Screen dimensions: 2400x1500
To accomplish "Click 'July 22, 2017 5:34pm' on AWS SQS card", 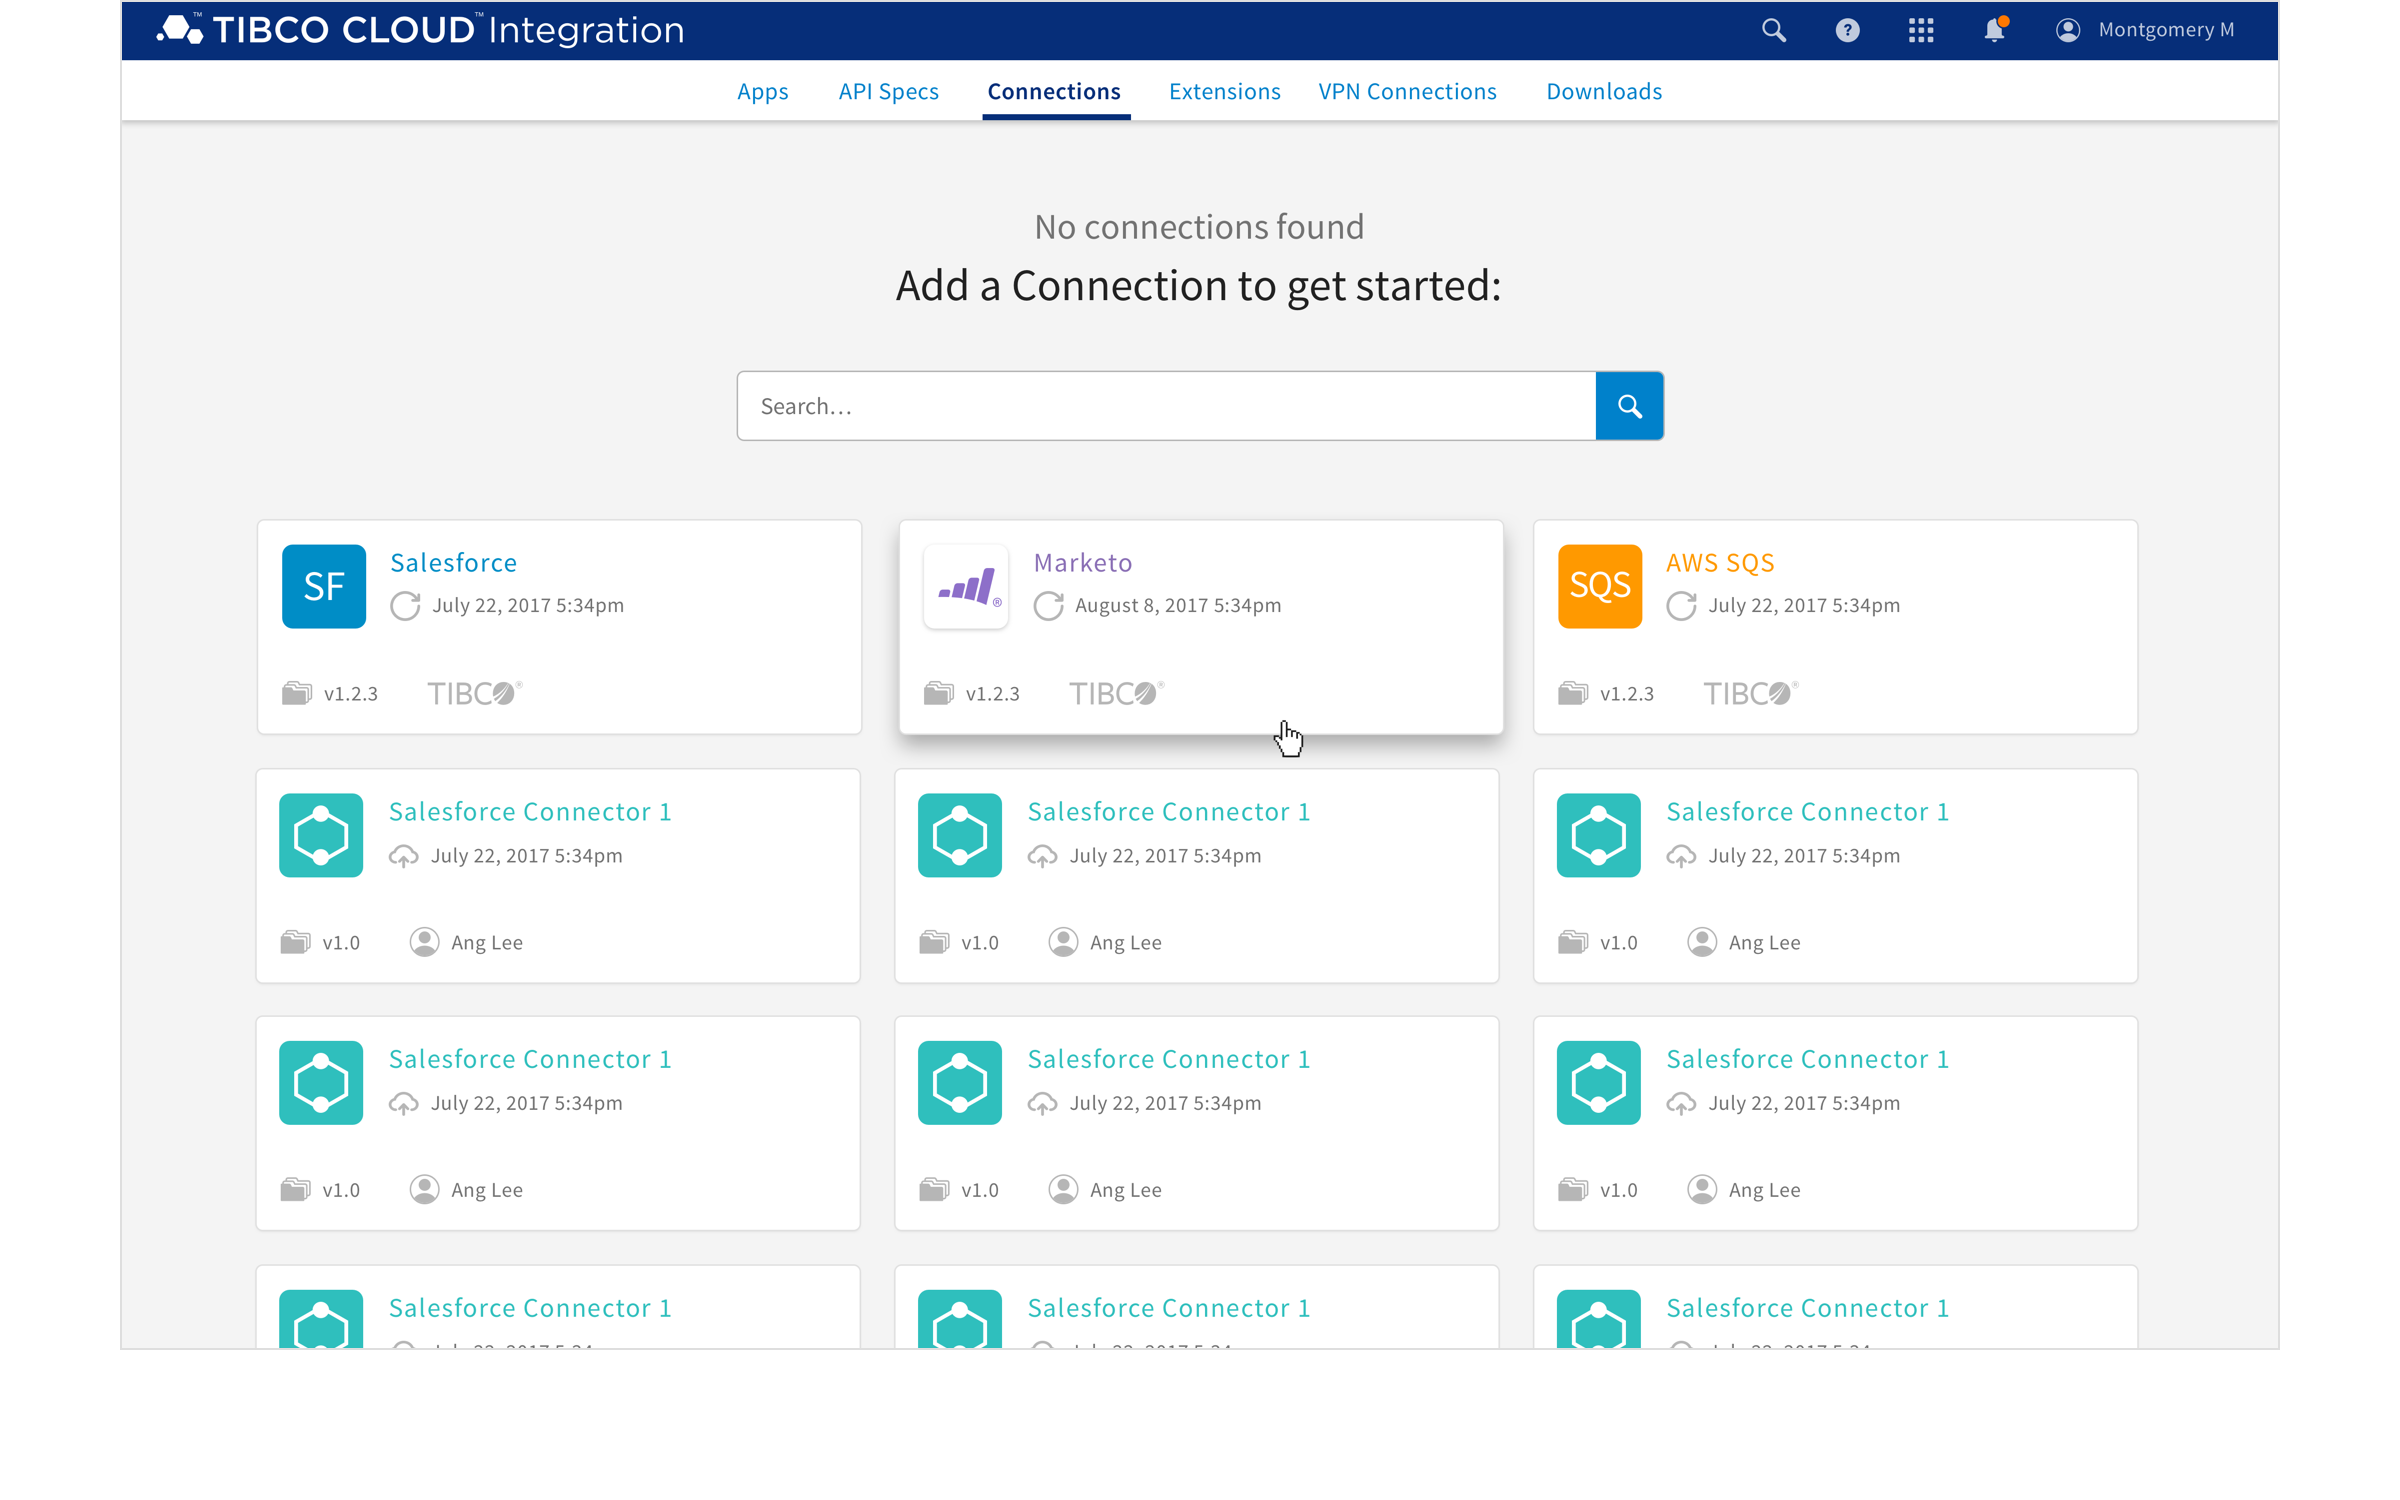I will pyautogui.click(x=1804, y=606).
